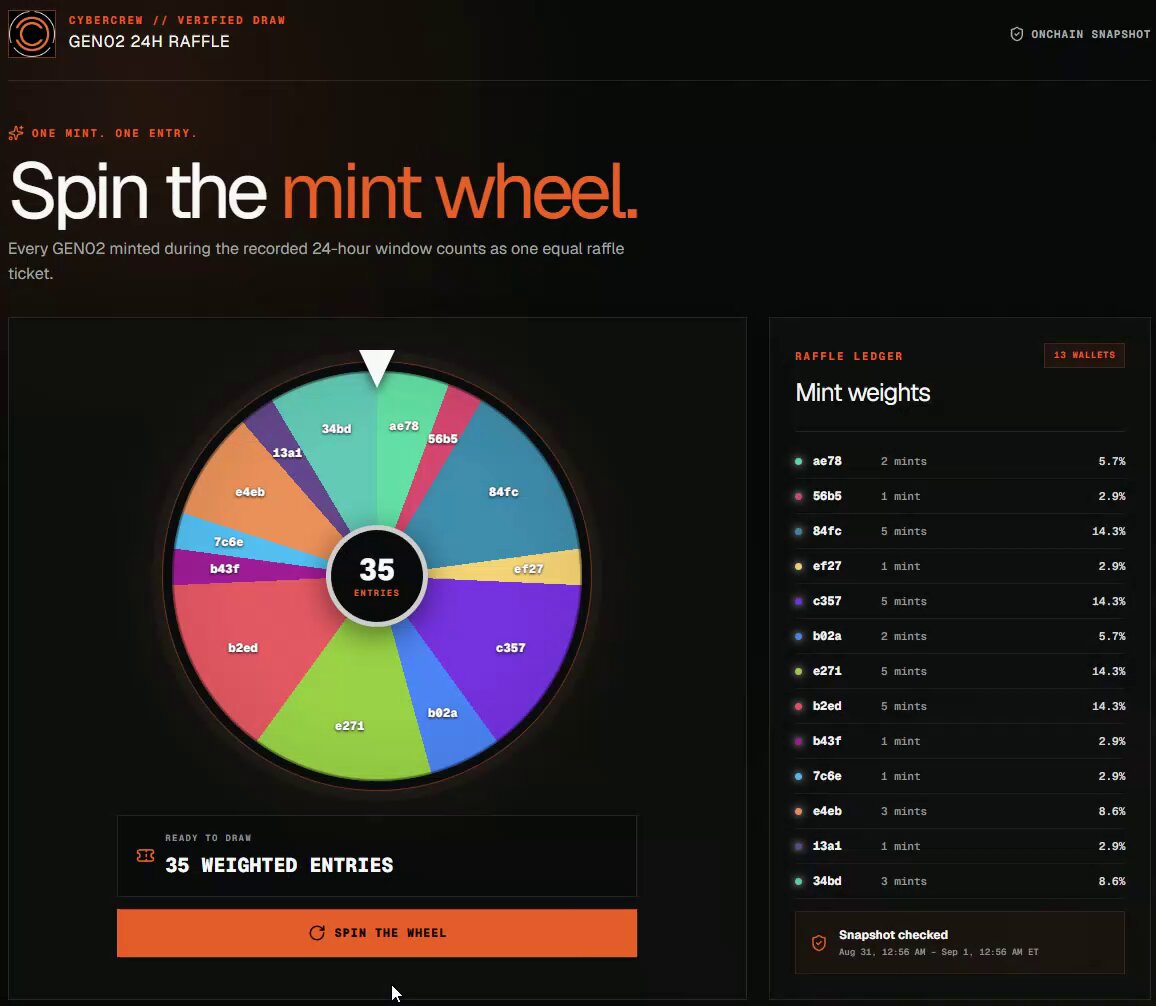The height and width of the screenshot is (1006, 1156).
Task: Click the e271 color dot in ledger
Action: [798, 671]
